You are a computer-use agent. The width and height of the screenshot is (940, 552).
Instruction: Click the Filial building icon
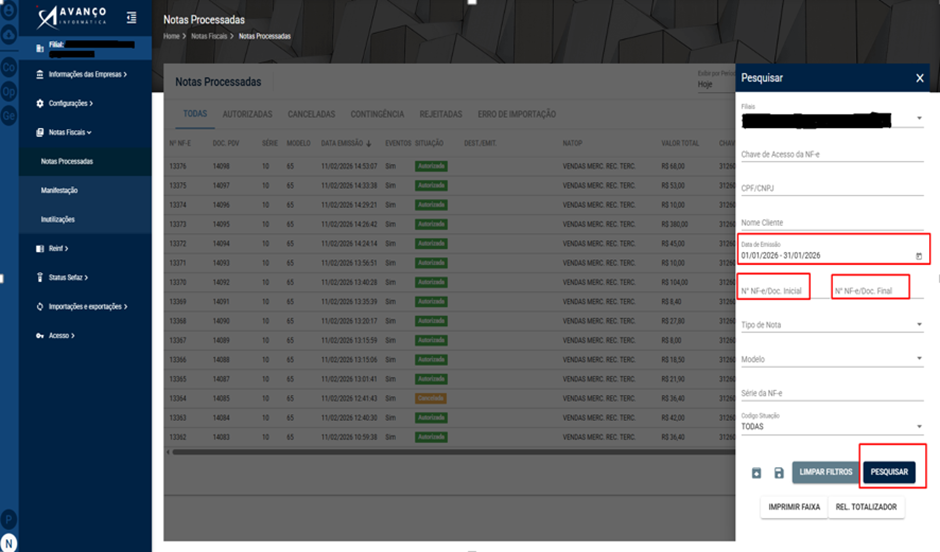pos(40,48)
